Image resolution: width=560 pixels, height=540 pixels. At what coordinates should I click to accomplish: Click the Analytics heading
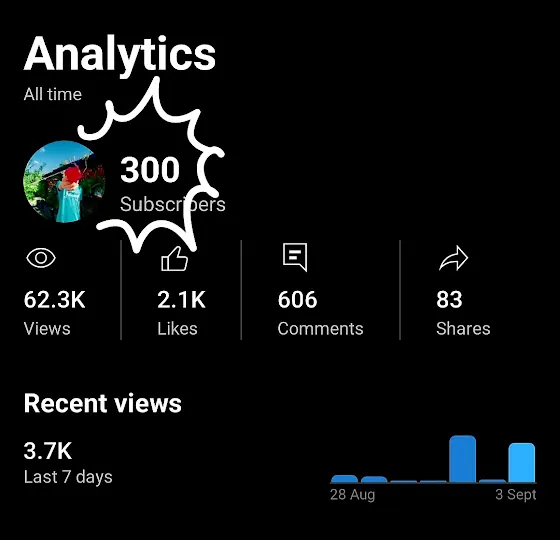click(120, 54)
